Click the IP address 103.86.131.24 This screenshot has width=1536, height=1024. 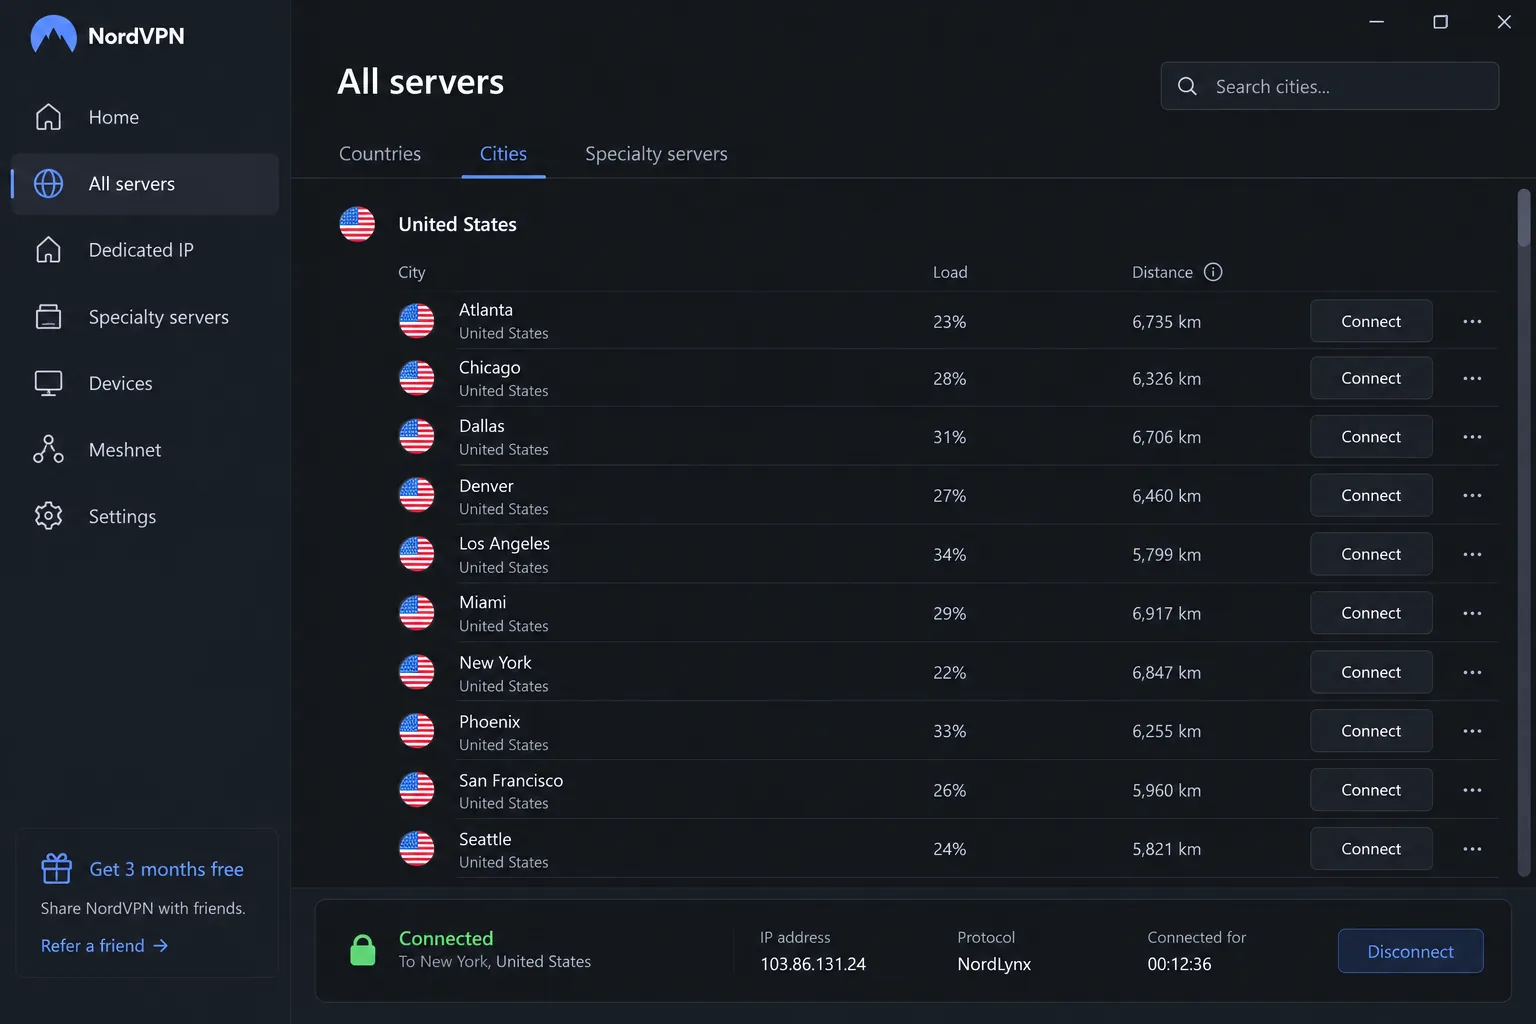[813, 964]
